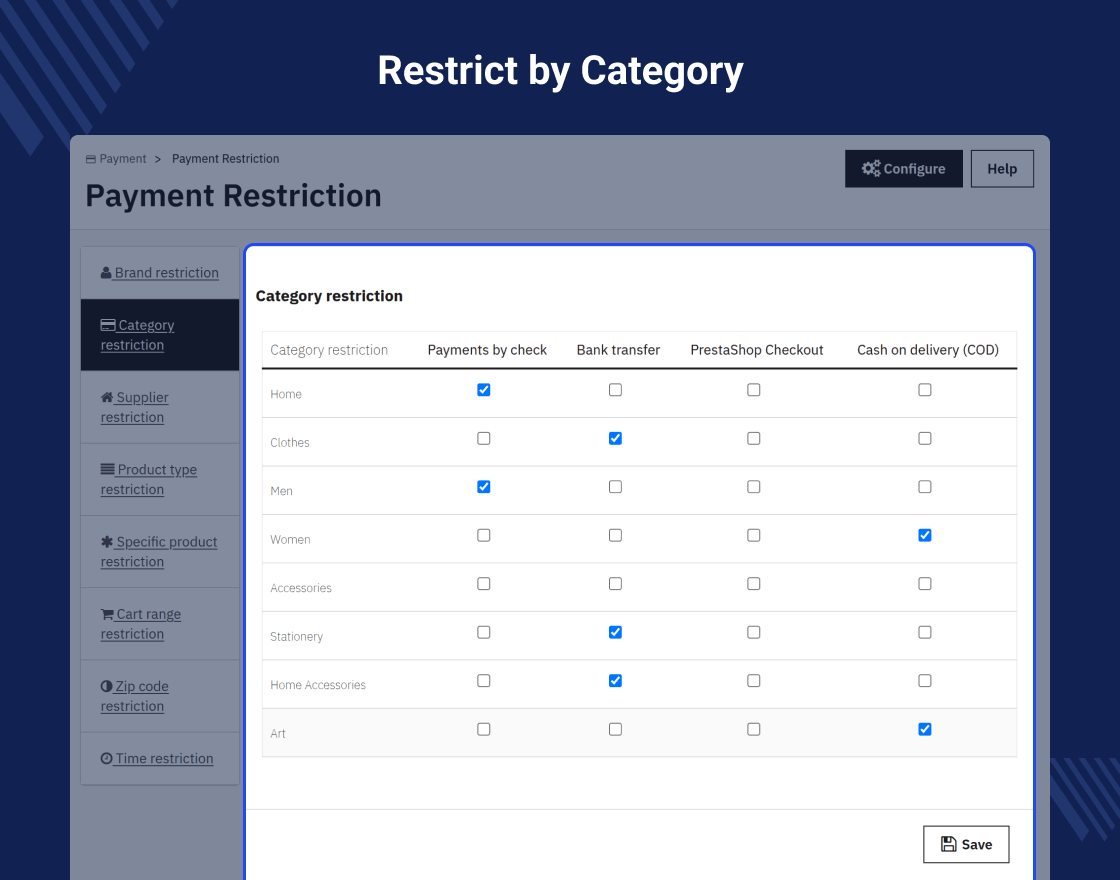
Task: Click the Brand restriction user icon
Action: (106, 273)
